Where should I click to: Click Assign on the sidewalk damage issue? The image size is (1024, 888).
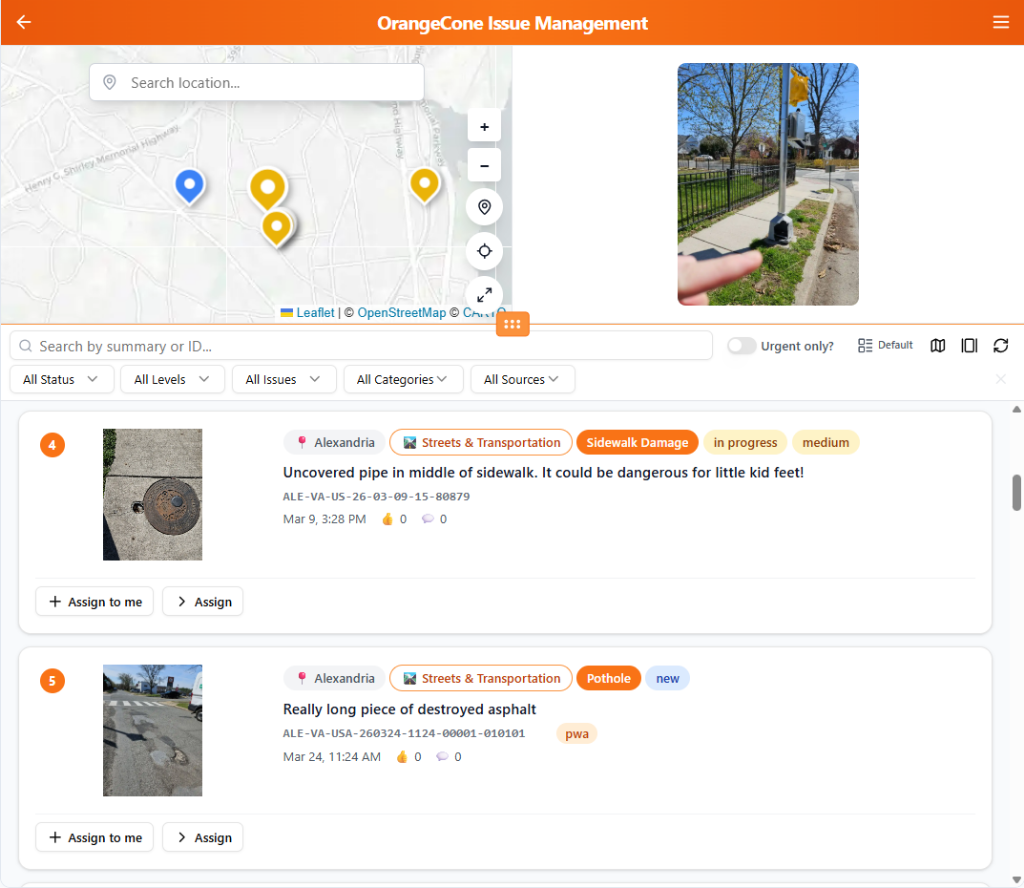pyautogui.click(x=203, y=601)
